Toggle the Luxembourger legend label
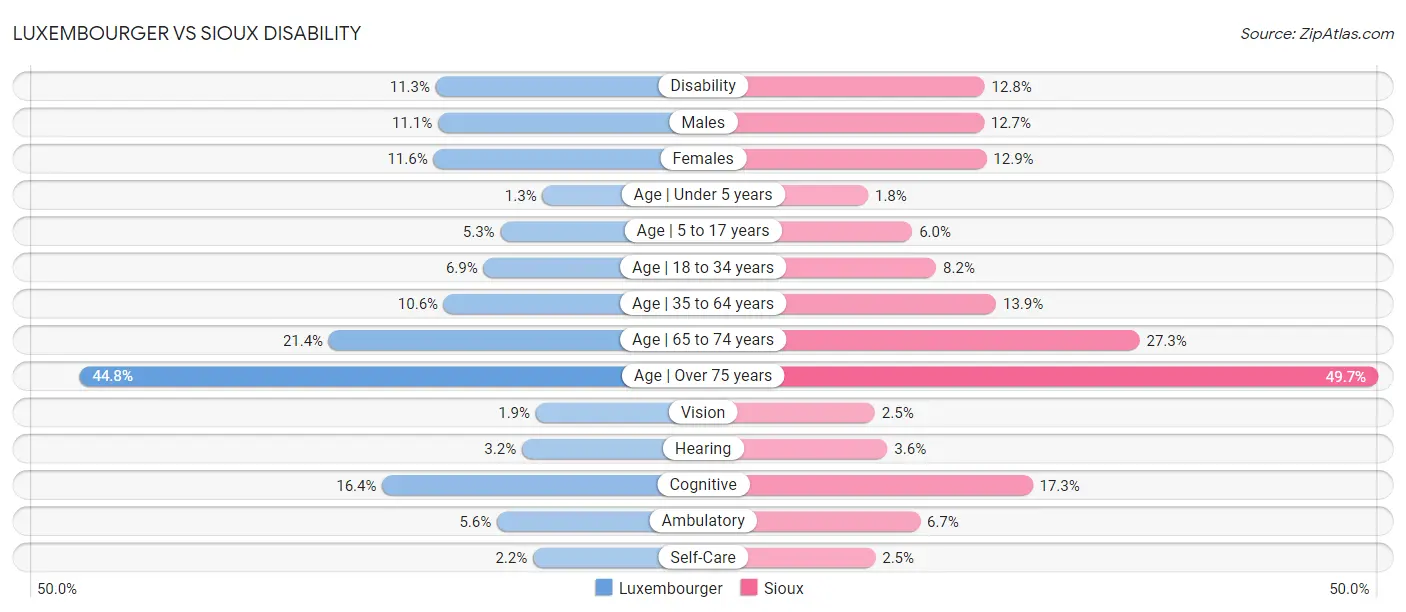The image size is (1406, 612). point(670,588)
